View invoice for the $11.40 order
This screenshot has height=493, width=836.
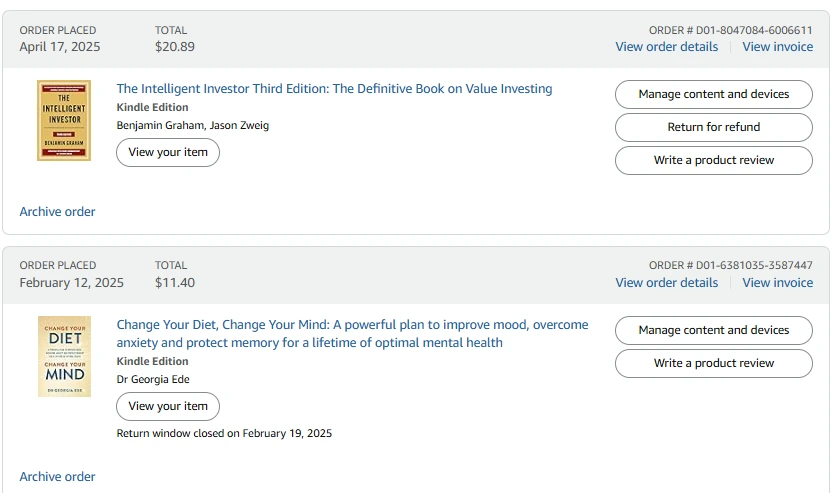777,282
